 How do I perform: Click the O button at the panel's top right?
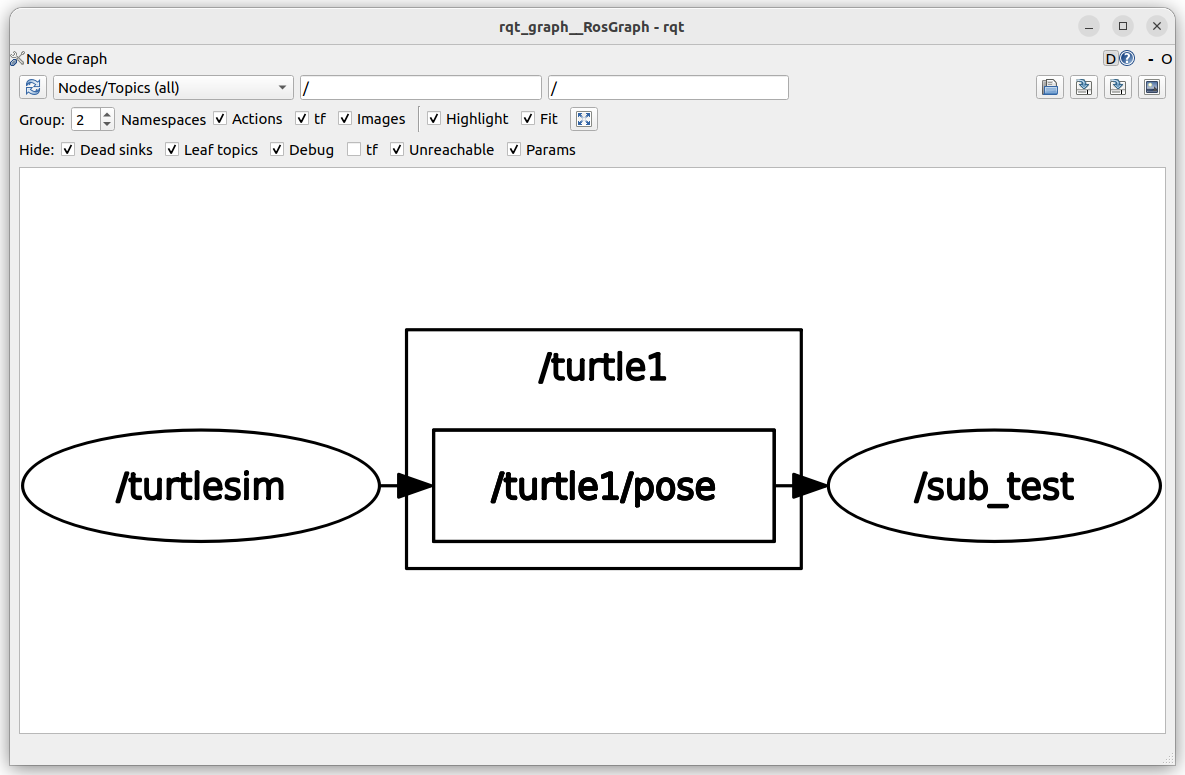[1166, 59]
